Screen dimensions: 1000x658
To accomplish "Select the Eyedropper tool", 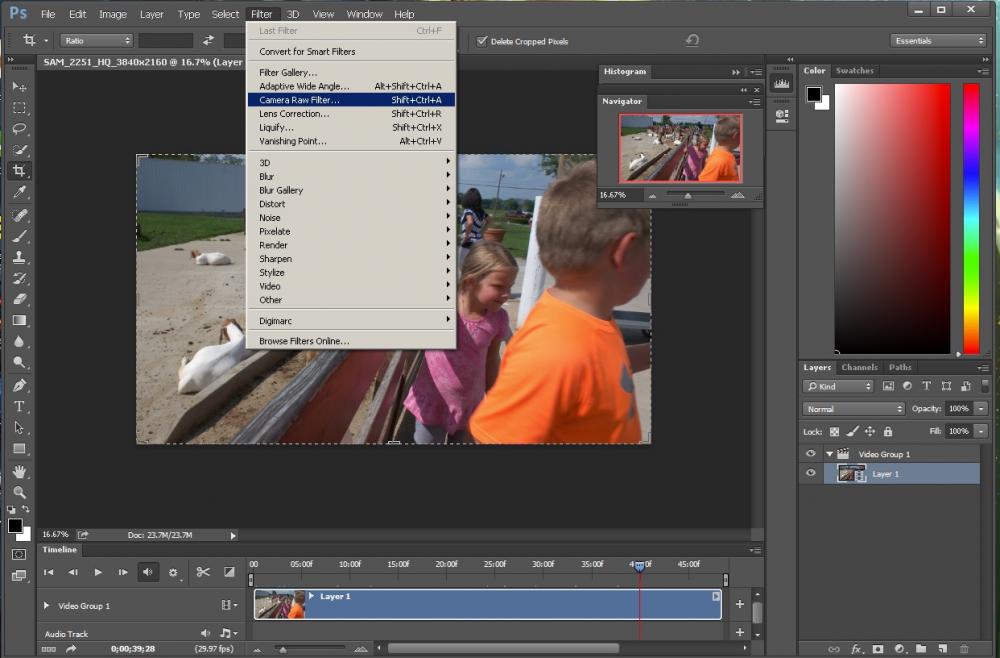I will tap(19, 192).
